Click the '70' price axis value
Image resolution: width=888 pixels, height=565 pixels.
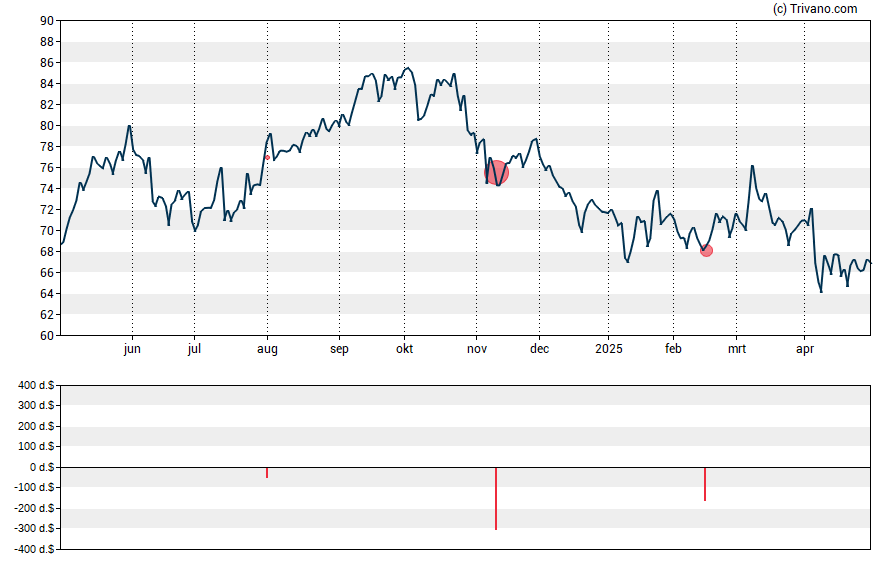[47, 230]
